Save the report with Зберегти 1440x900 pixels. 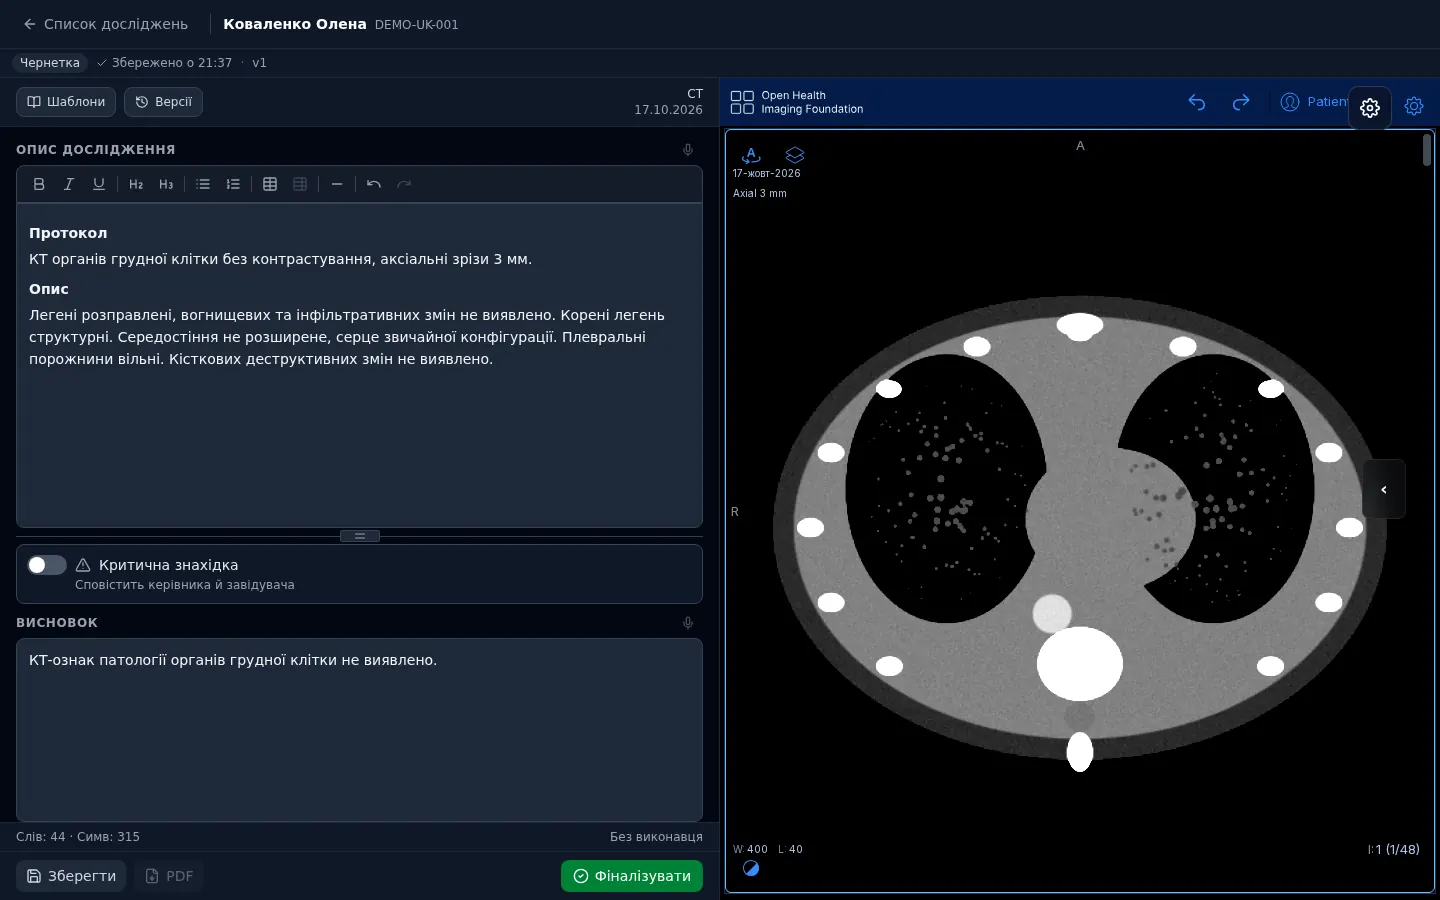tap(71, 876)
